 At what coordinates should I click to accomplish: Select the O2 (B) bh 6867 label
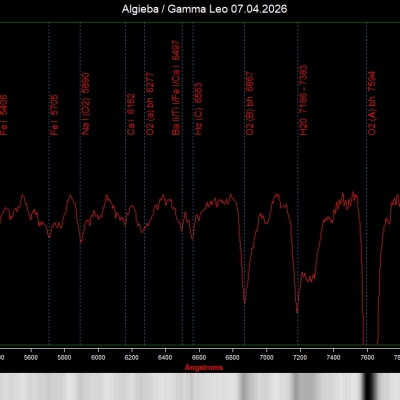(250, 103)
